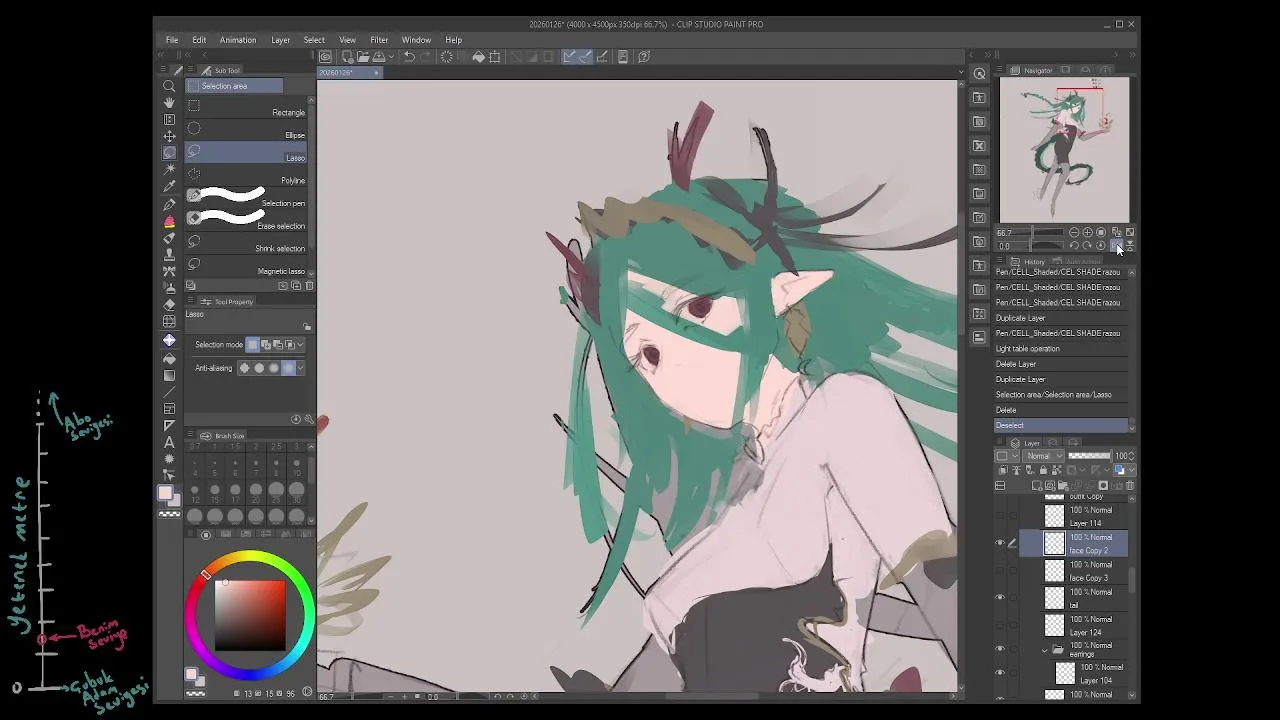Open the Filter menu
Viewport: 1280px width, 720px height.
coord(379,40)
